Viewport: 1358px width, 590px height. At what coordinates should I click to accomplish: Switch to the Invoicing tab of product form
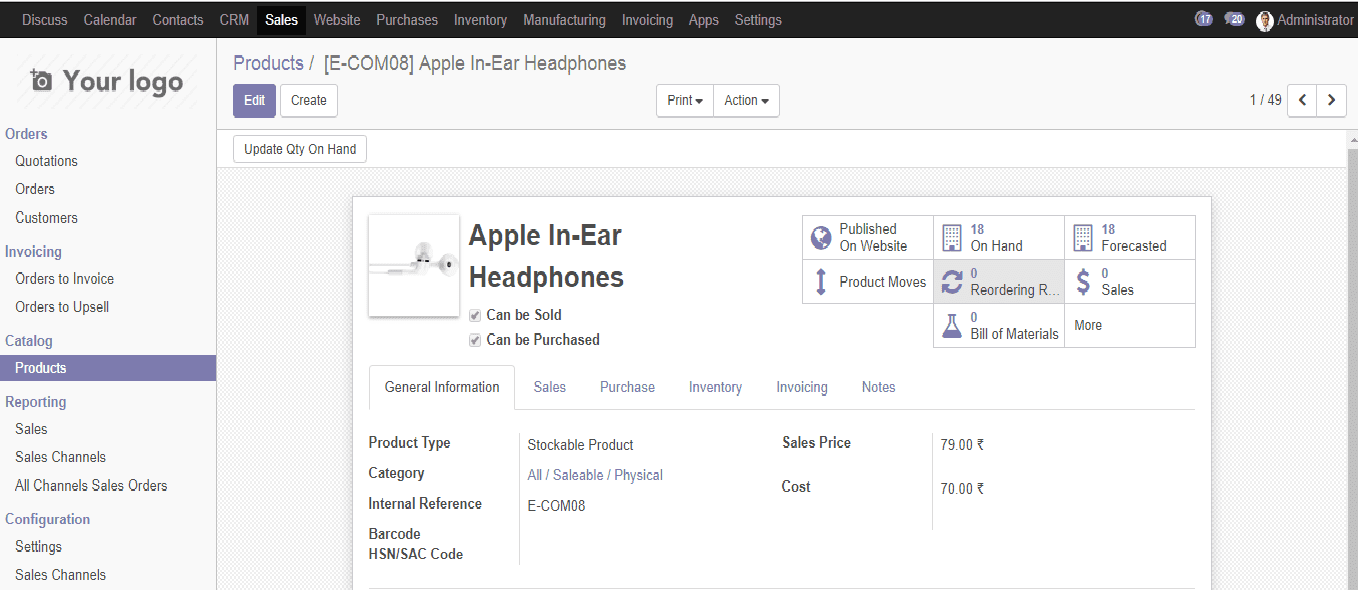pos(802,387)
